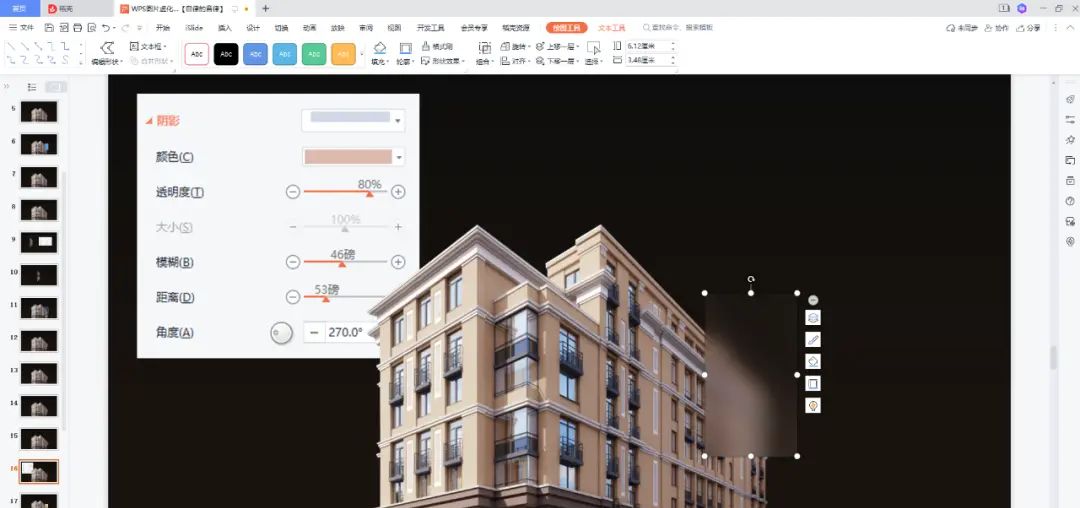Click the 未同步 sync status button
This screenshot has width=1080, height=508.
(x=962, y=28)
